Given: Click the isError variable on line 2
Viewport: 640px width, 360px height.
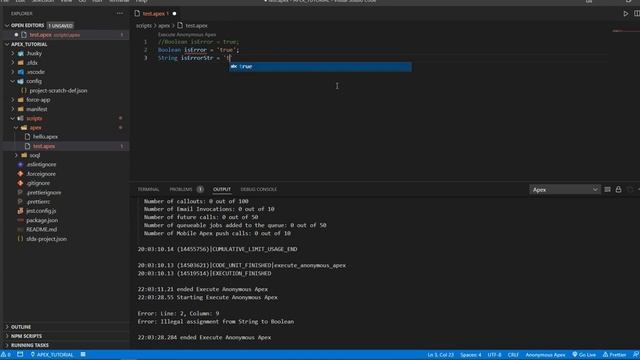Looking at the screenshot, I should pyautogui.click(x=195, y=50).
